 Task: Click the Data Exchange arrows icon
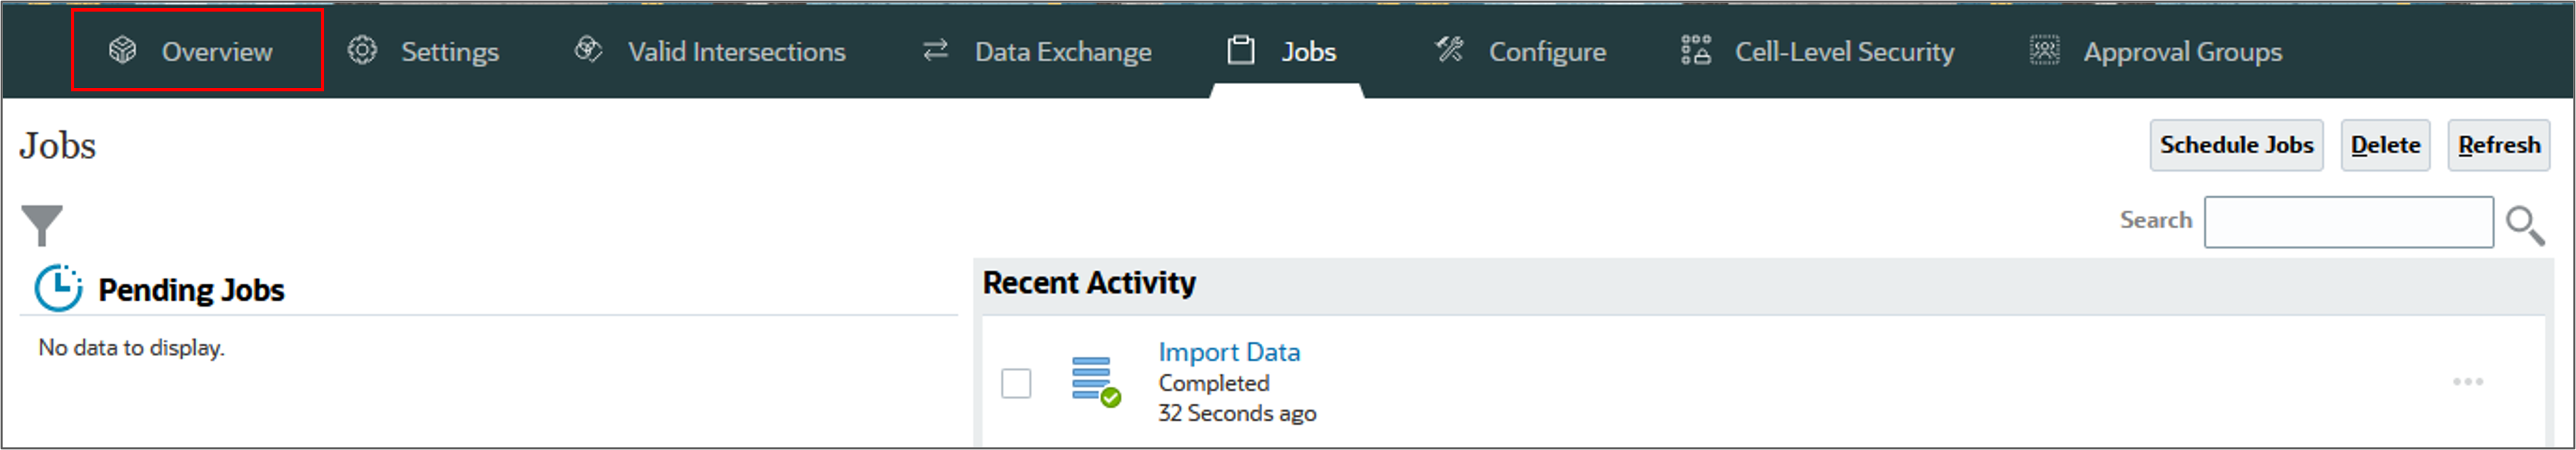[935, 50]
